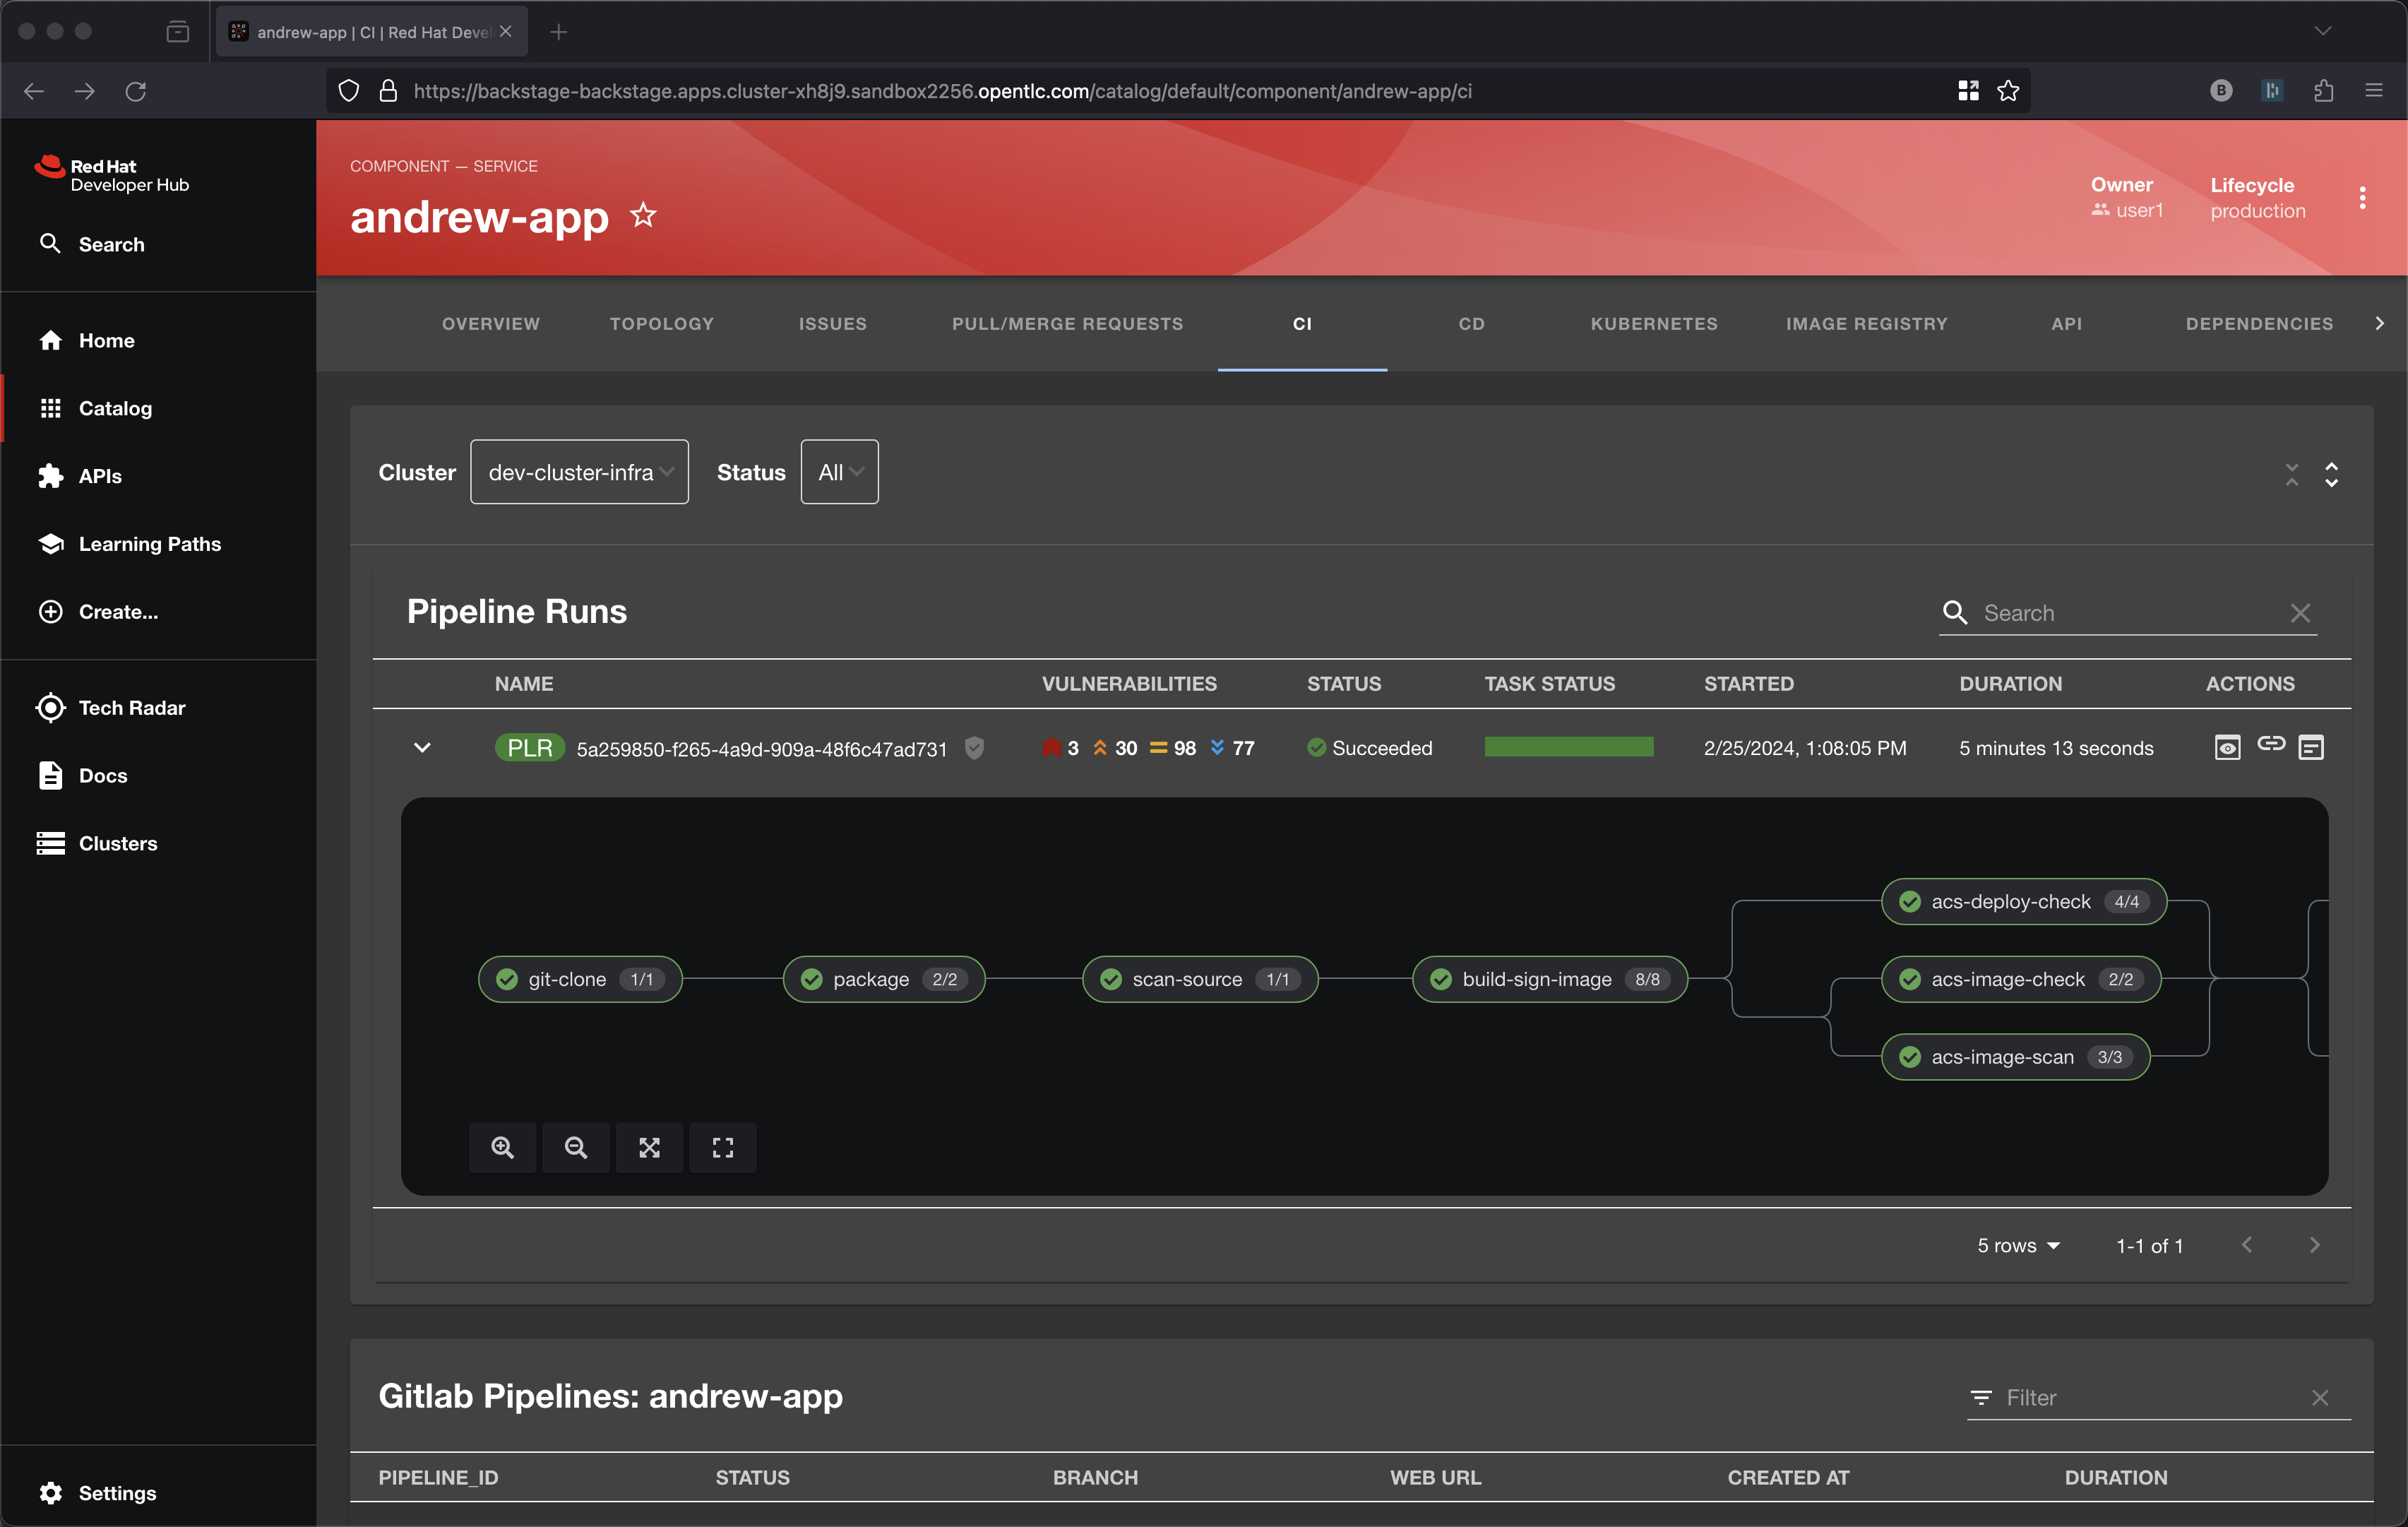Click the fit to screen icon
This screenshot has height=1527, width=2408.
[x=649, y=1147]
